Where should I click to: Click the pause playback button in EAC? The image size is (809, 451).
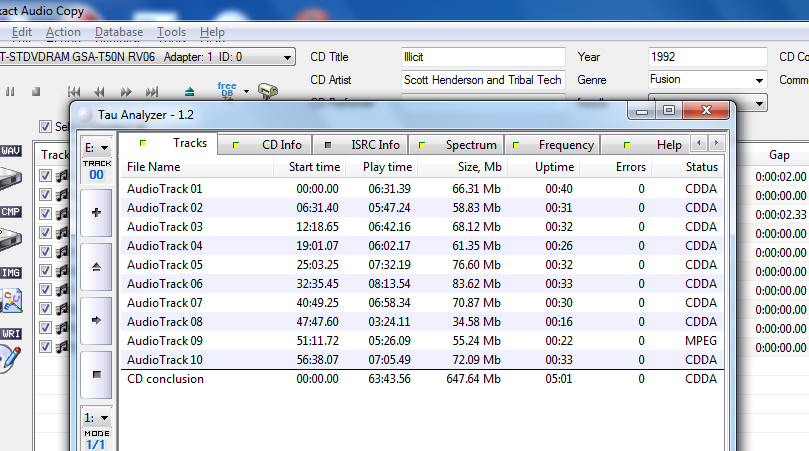[x=10, y=92]
